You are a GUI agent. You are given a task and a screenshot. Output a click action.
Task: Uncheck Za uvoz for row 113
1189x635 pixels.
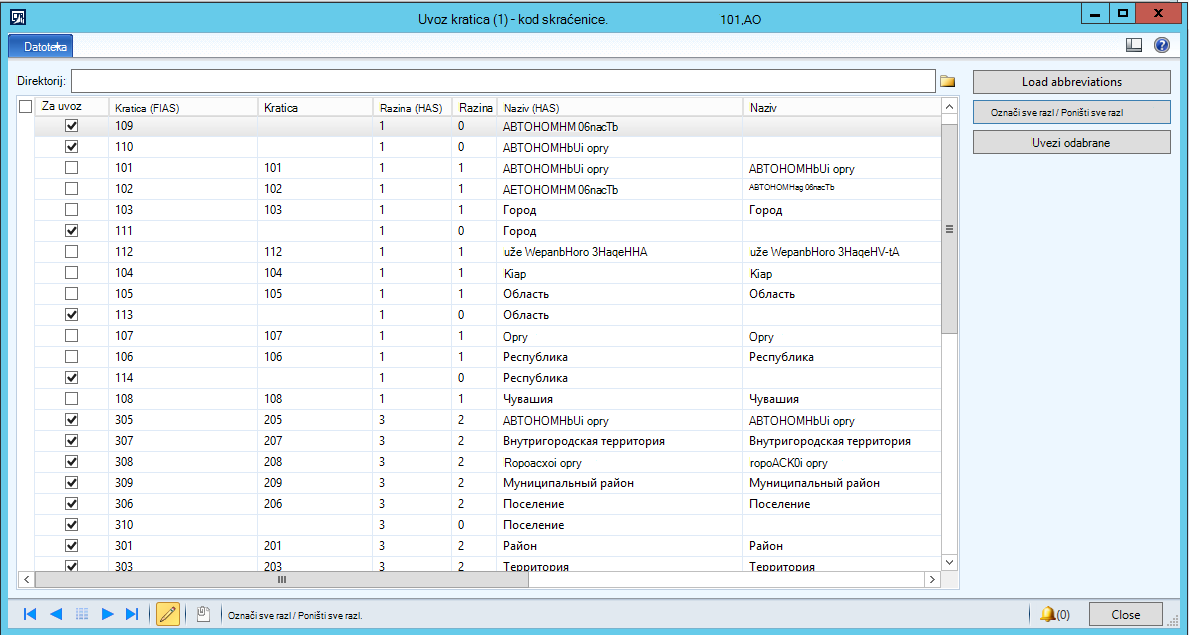[72, 314]
